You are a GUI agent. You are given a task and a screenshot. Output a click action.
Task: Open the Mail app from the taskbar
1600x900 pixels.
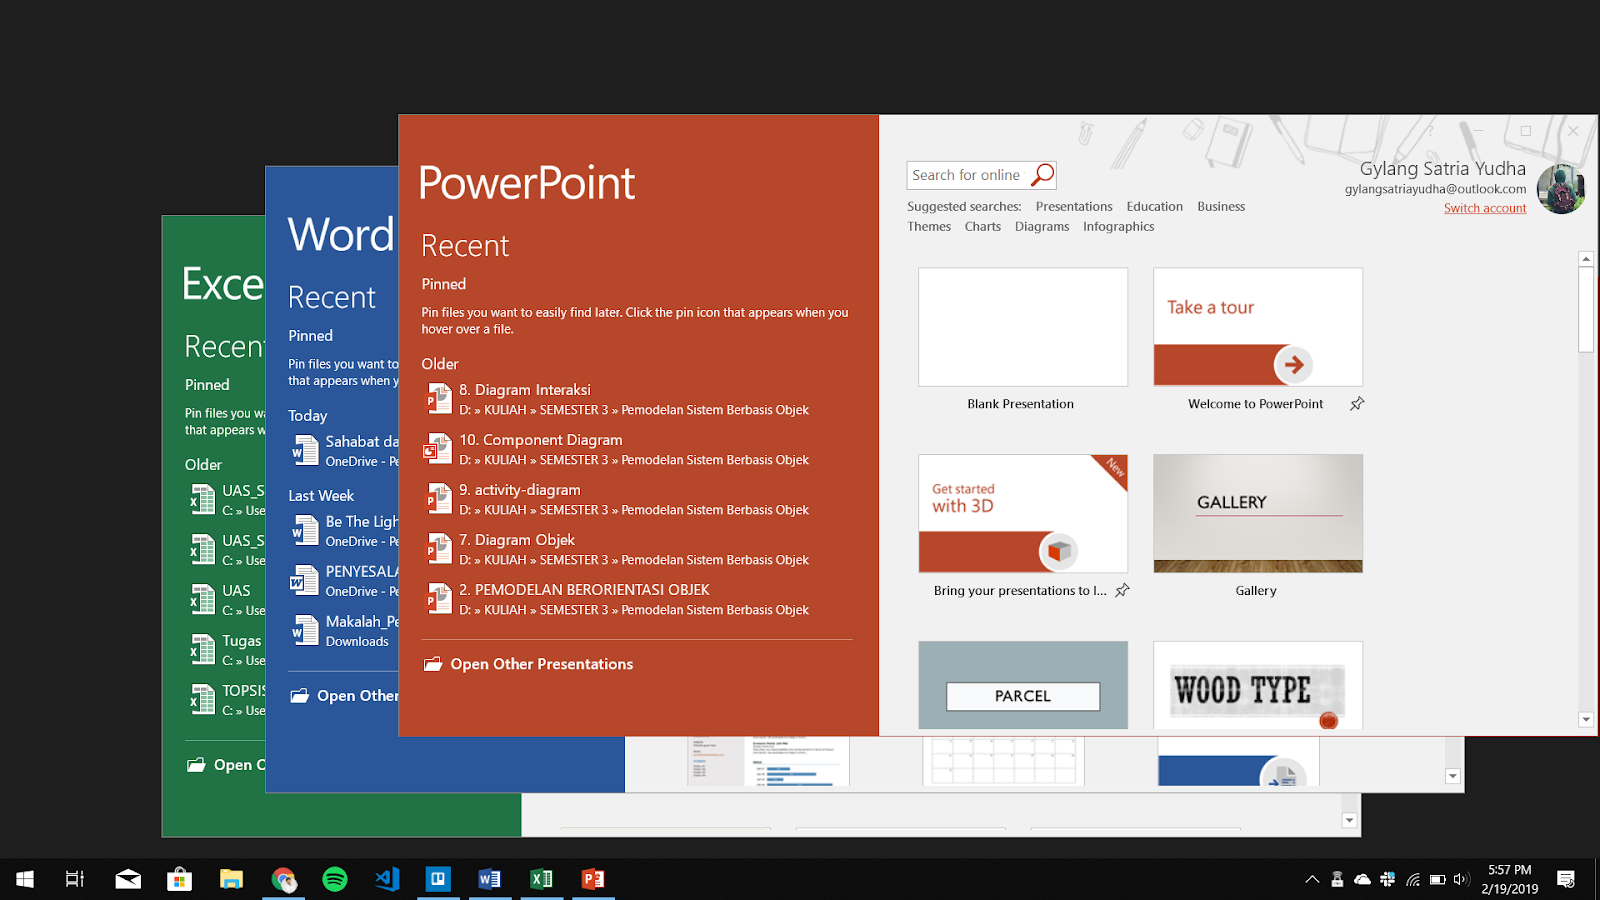click(x=128, y=879)
